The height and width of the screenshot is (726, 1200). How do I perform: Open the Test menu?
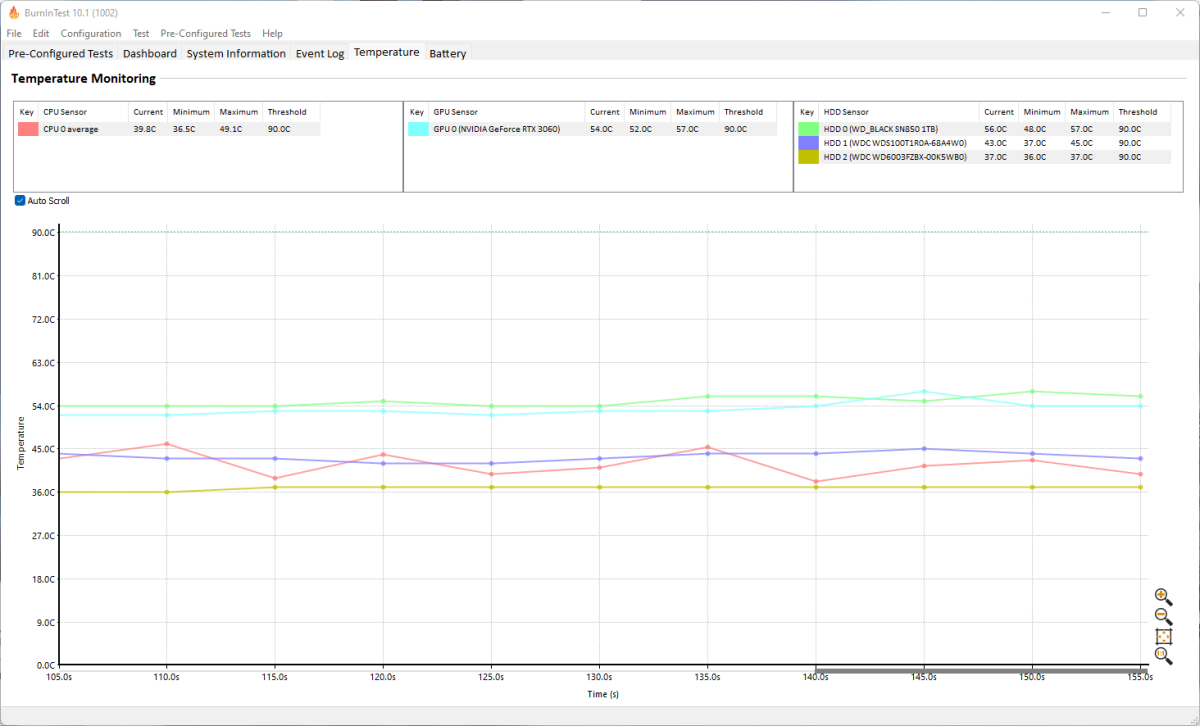tap(141, 33)
